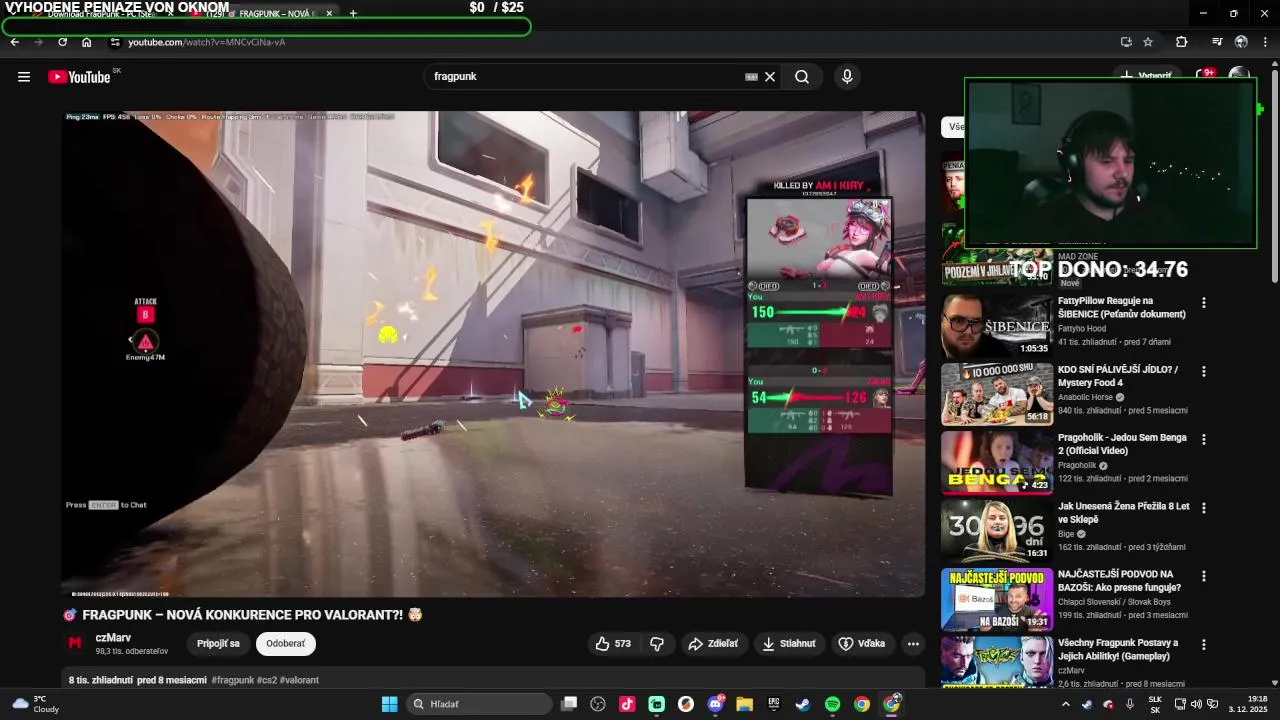Screen dimensions: 1280x720
Task: Switch to Download FragPunk browser tab
Action: [x=100, y=14]
